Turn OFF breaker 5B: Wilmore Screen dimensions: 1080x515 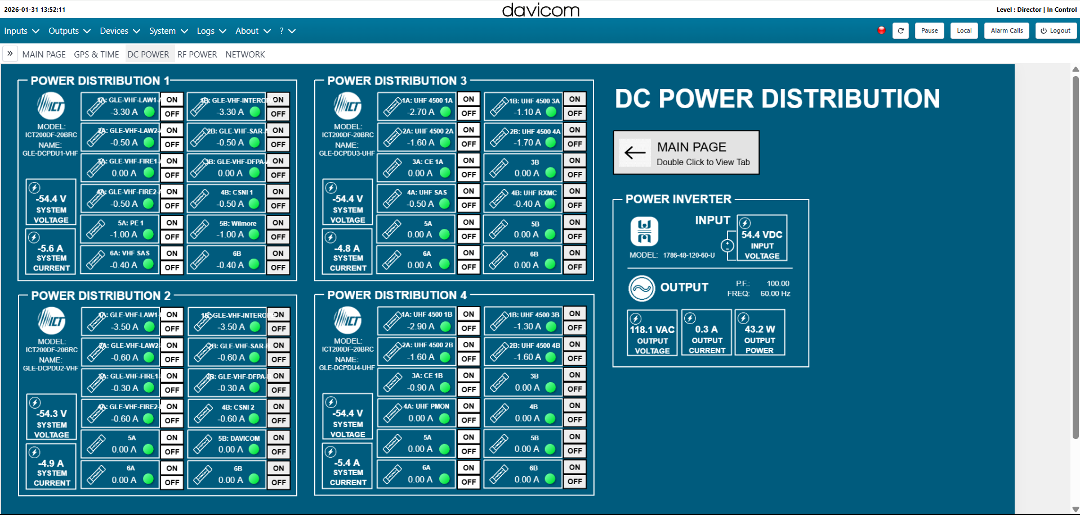tap(278, 237)
